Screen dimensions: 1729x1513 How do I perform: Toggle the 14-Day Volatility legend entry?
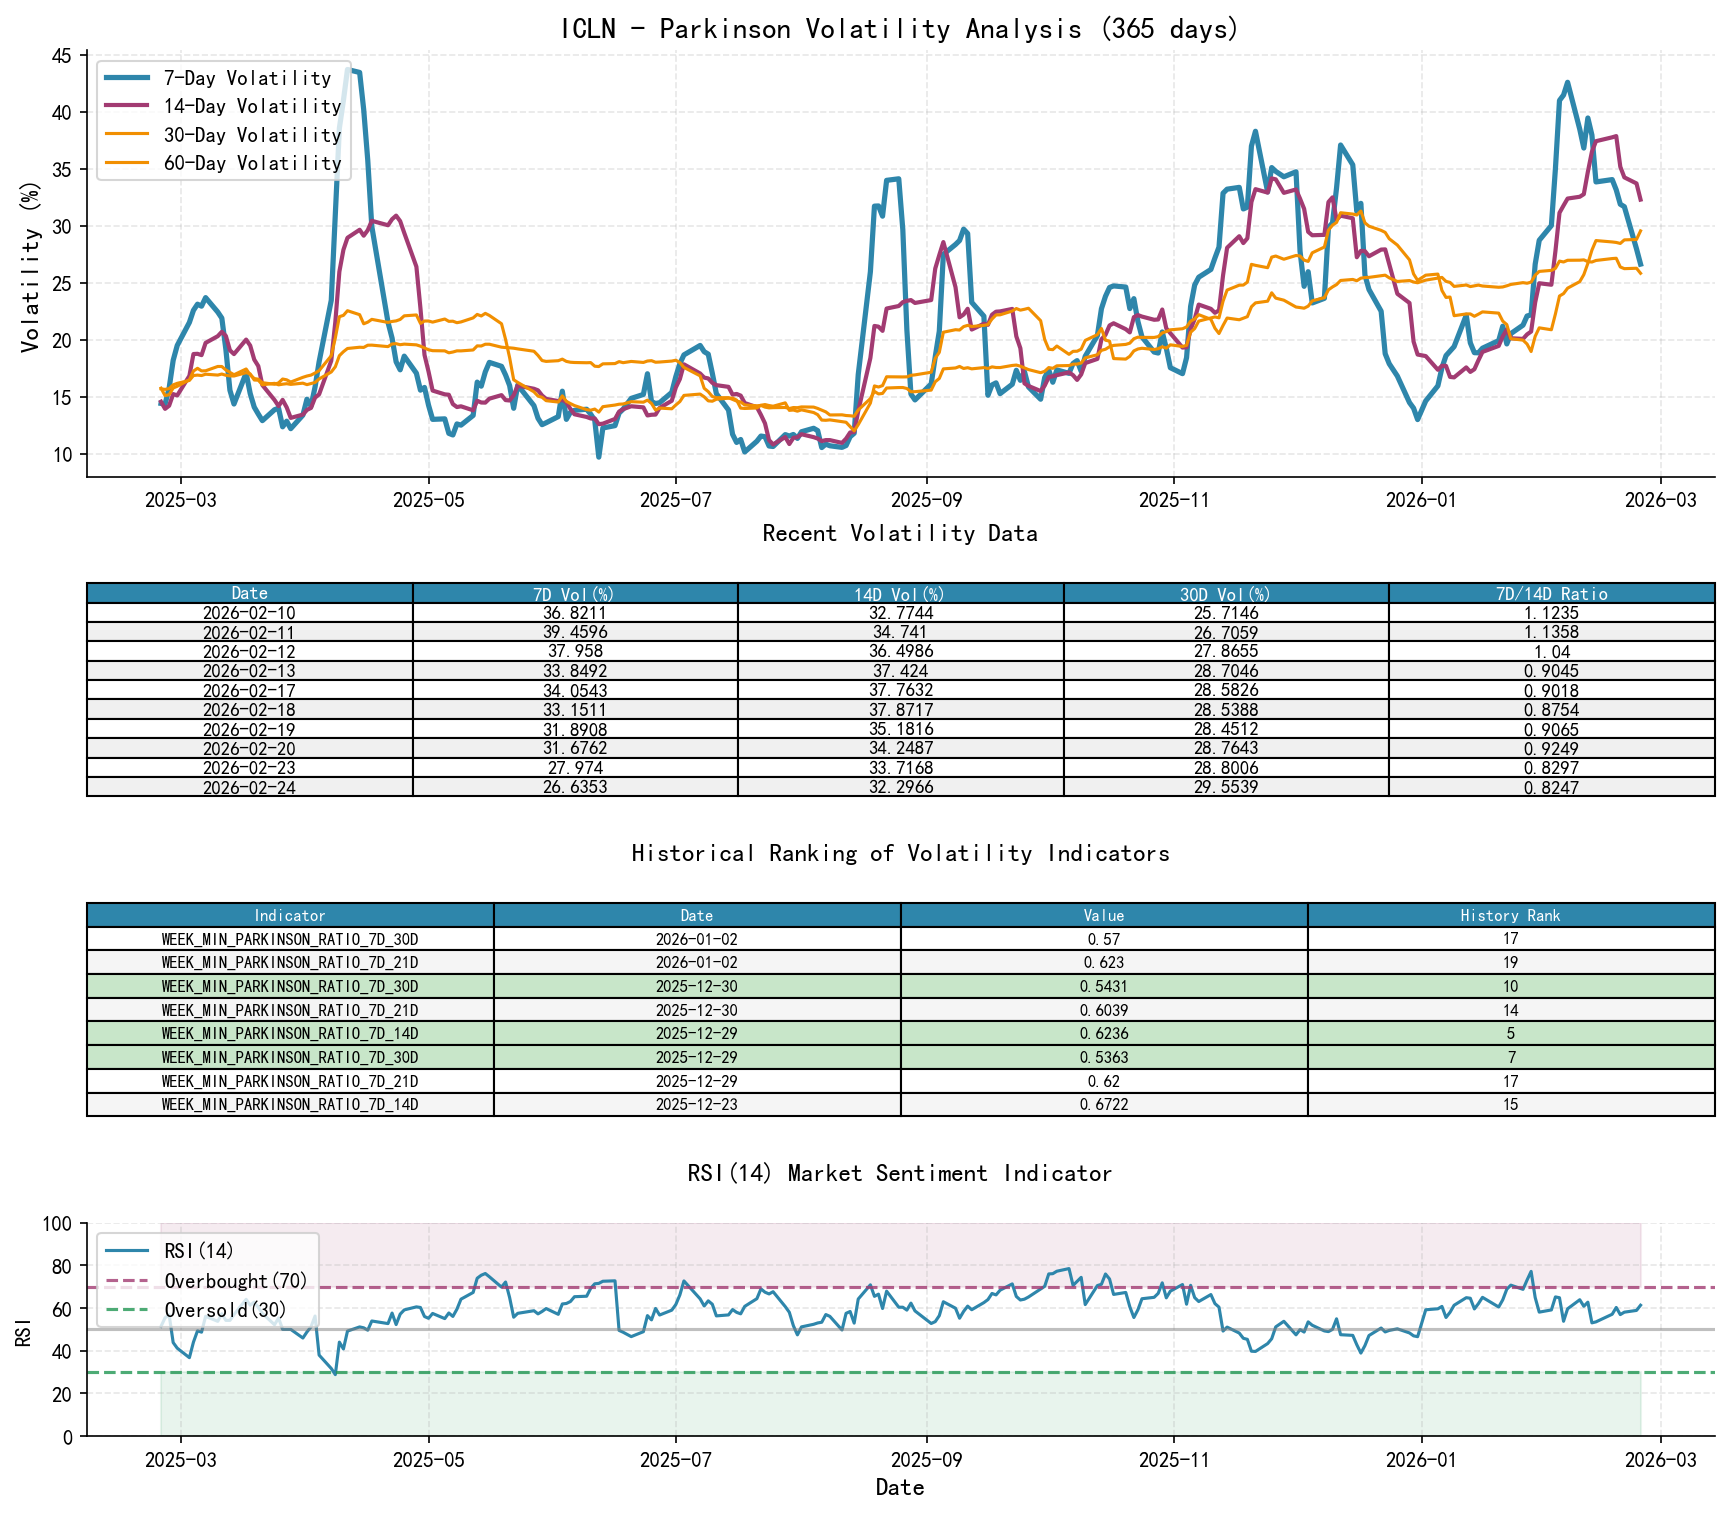[252, 106]
